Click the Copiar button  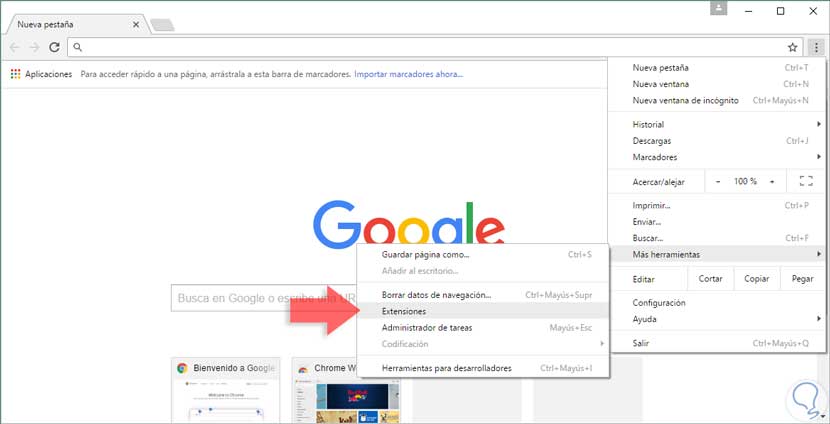[x=756, y=279]
